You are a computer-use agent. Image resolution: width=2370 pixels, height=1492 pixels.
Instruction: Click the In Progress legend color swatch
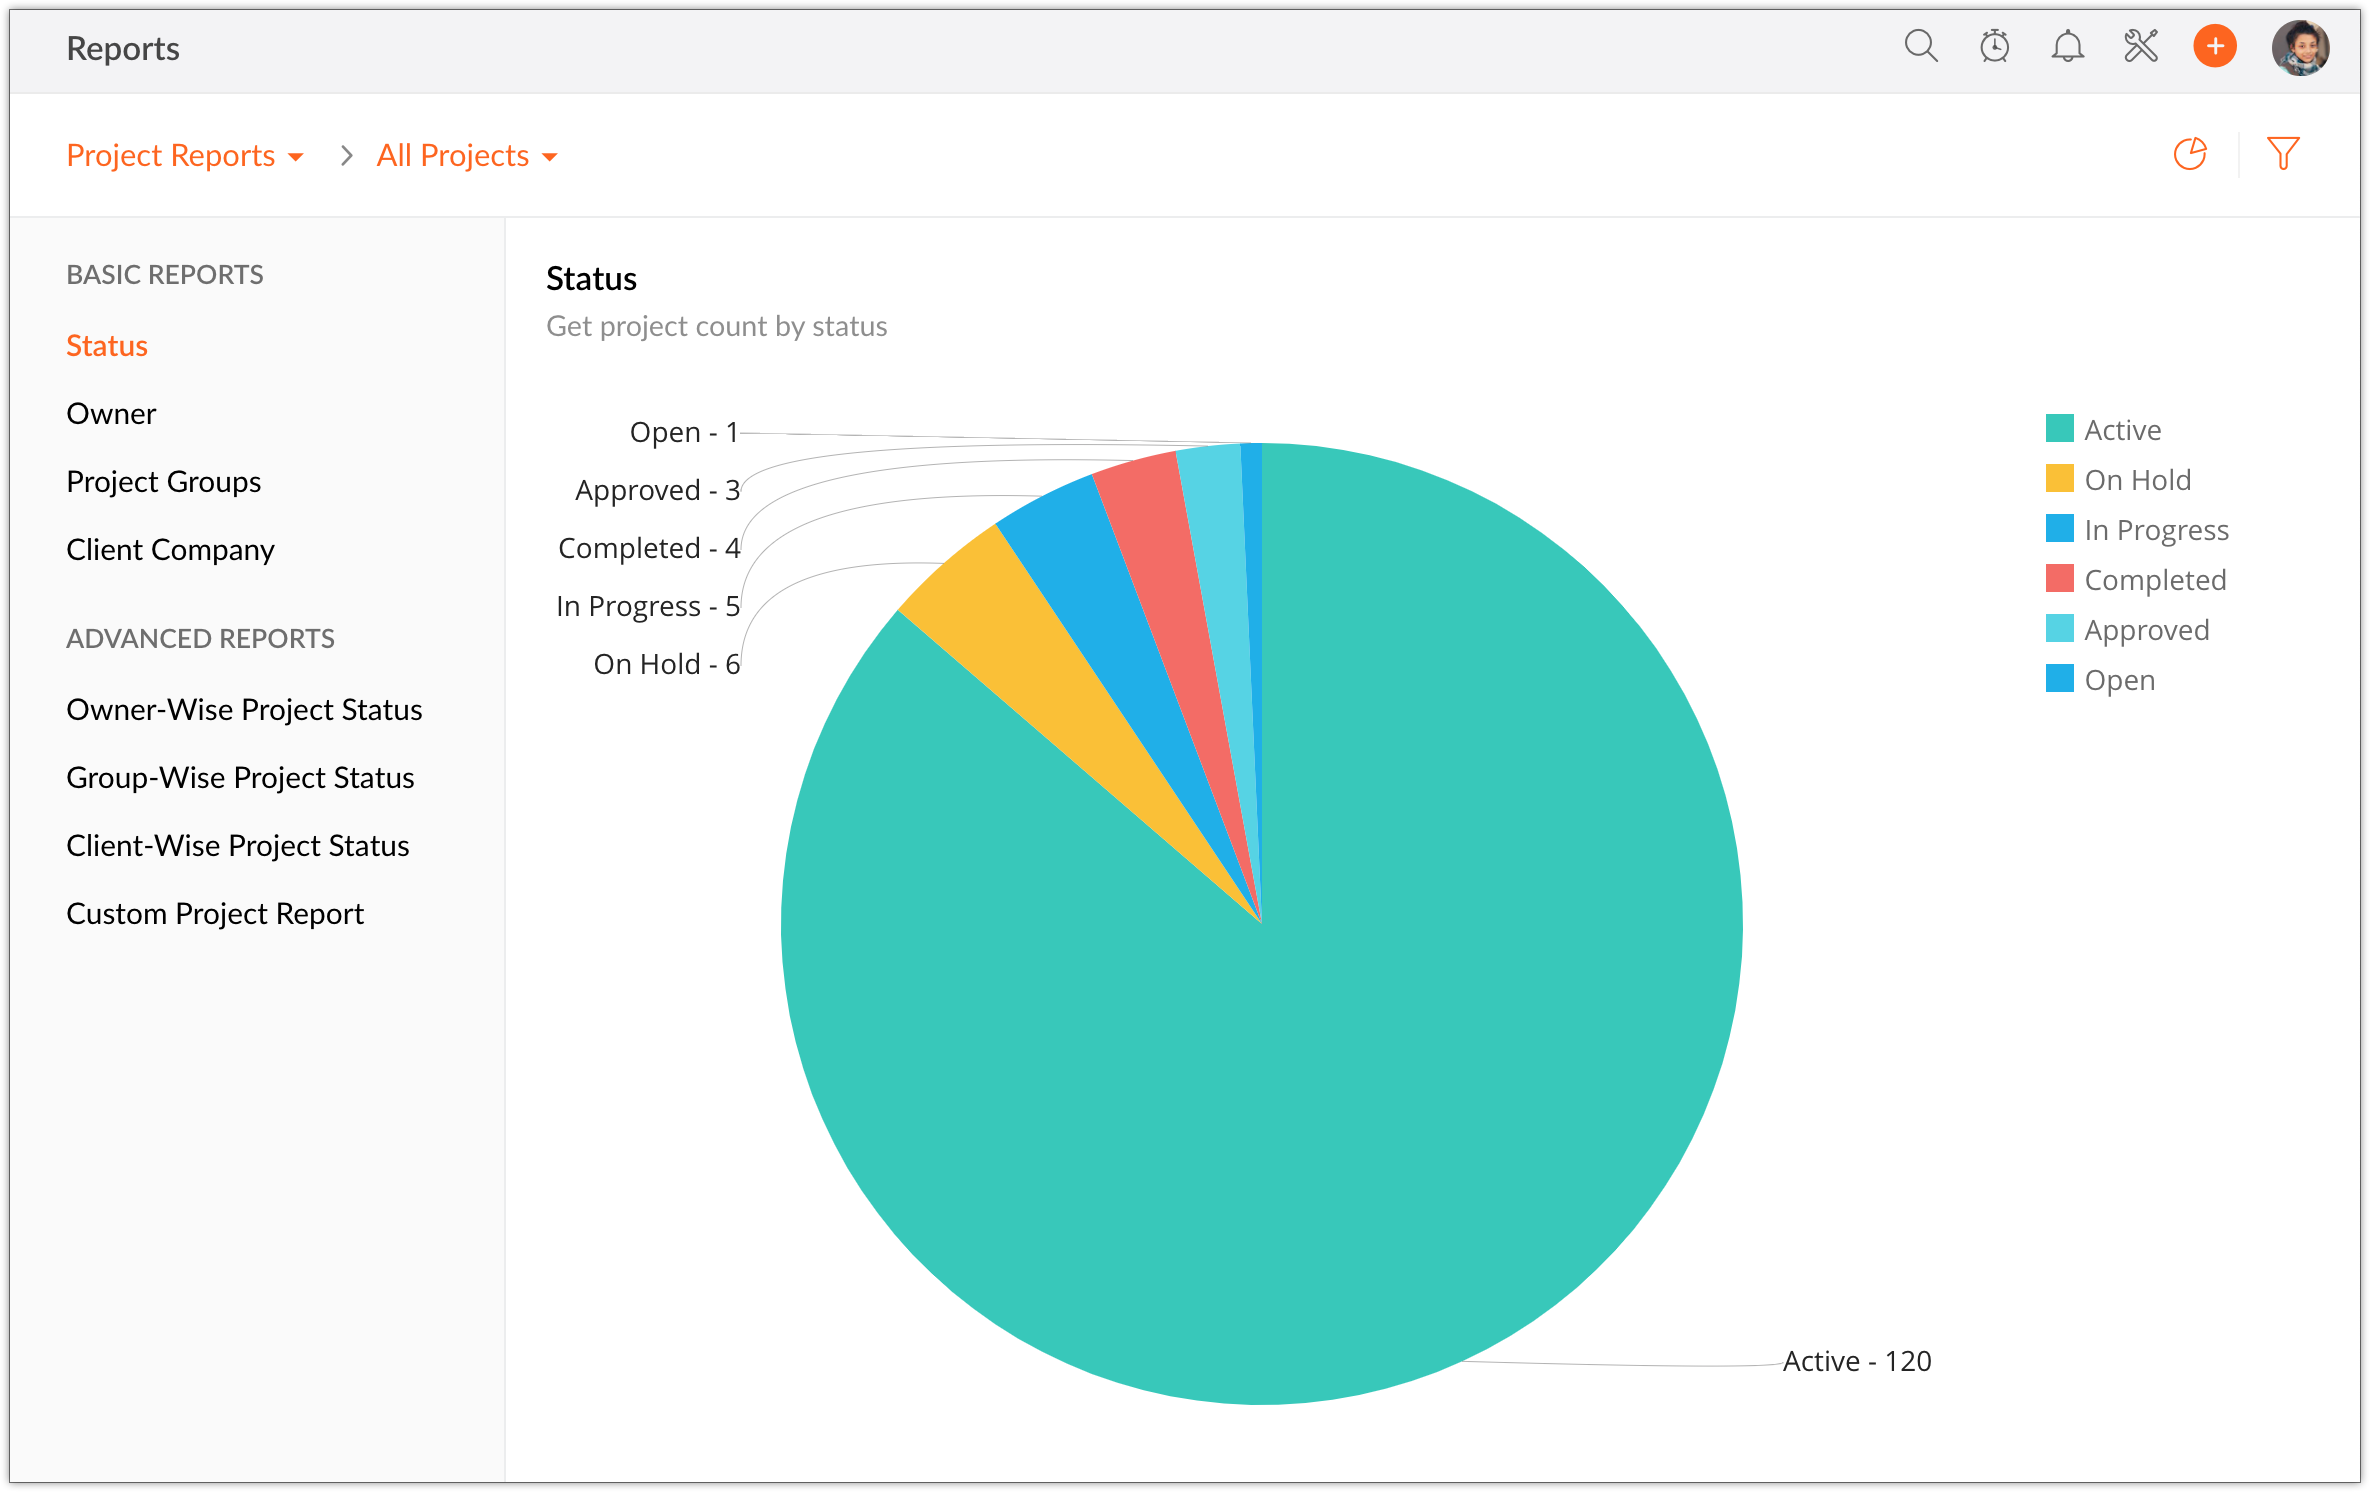point(2059,528)
